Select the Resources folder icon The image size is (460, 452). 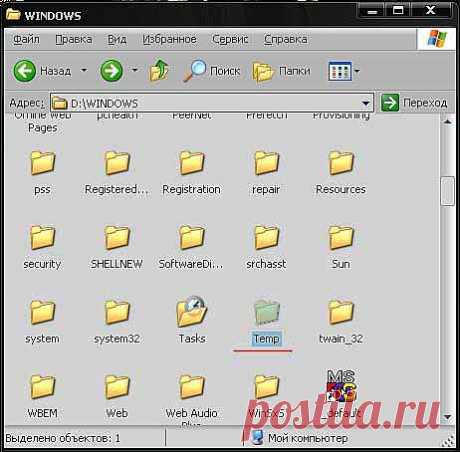click(341, 163)
